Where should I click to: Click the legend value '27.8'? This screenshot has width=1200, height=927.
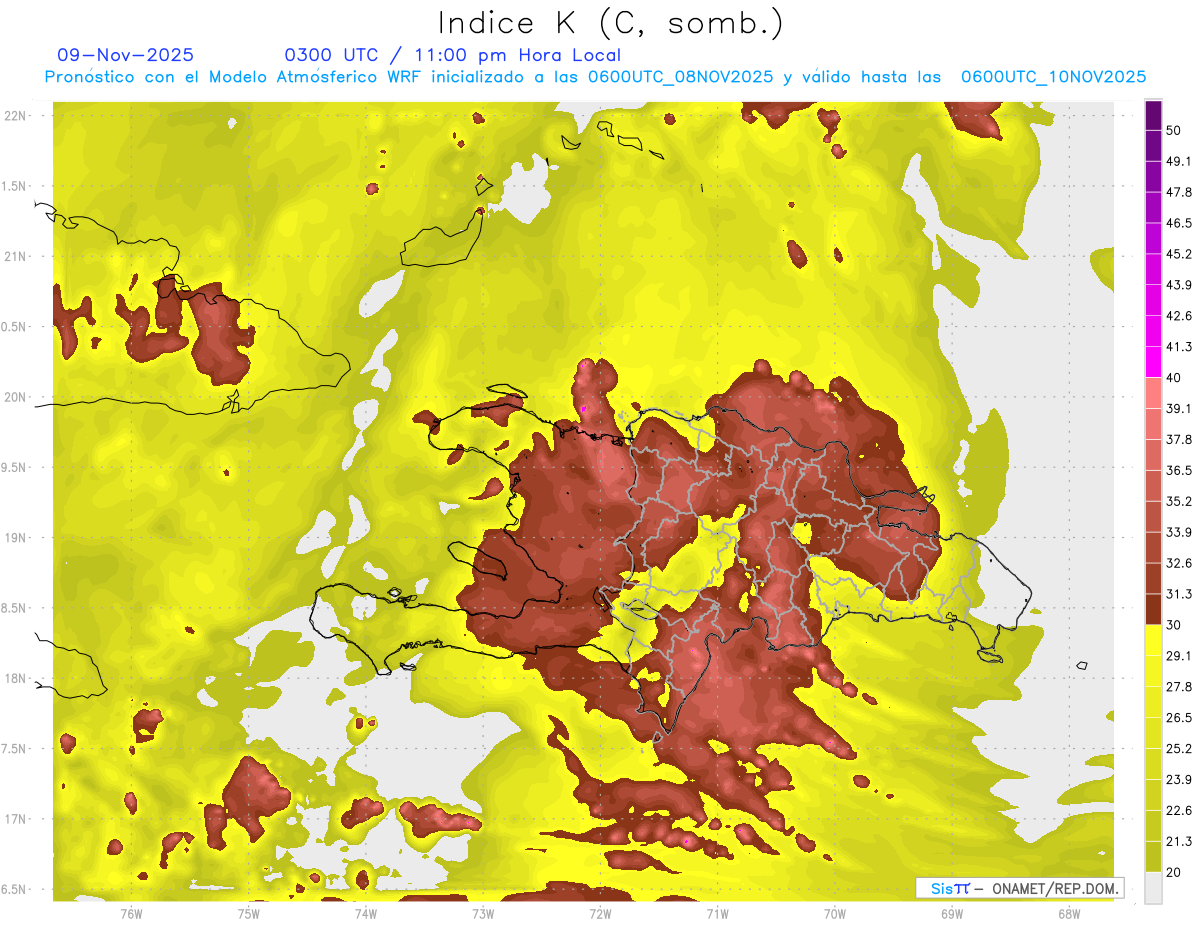tap(1178, 686)
